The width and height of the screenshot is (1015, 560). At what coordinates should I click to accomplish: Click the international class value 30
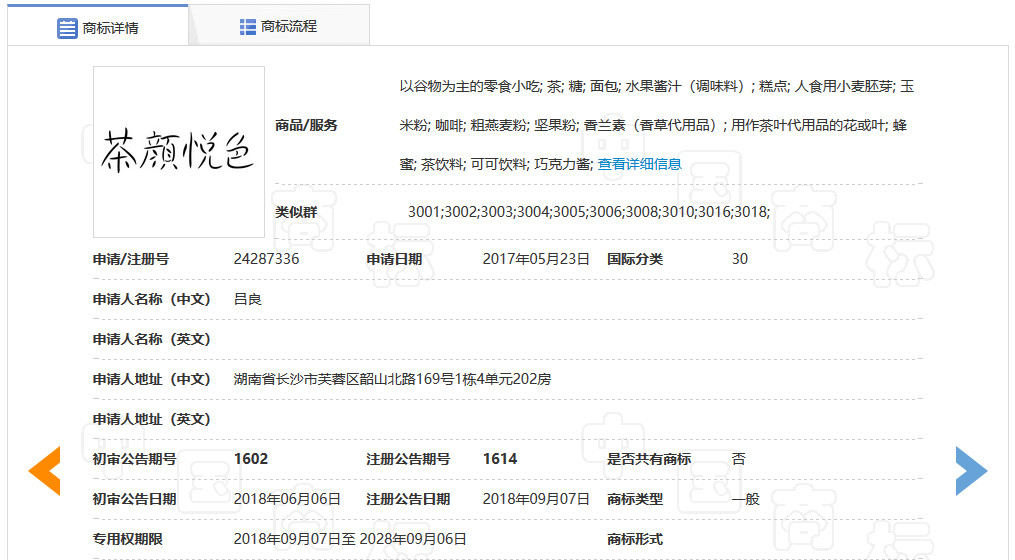pos(740,259)
